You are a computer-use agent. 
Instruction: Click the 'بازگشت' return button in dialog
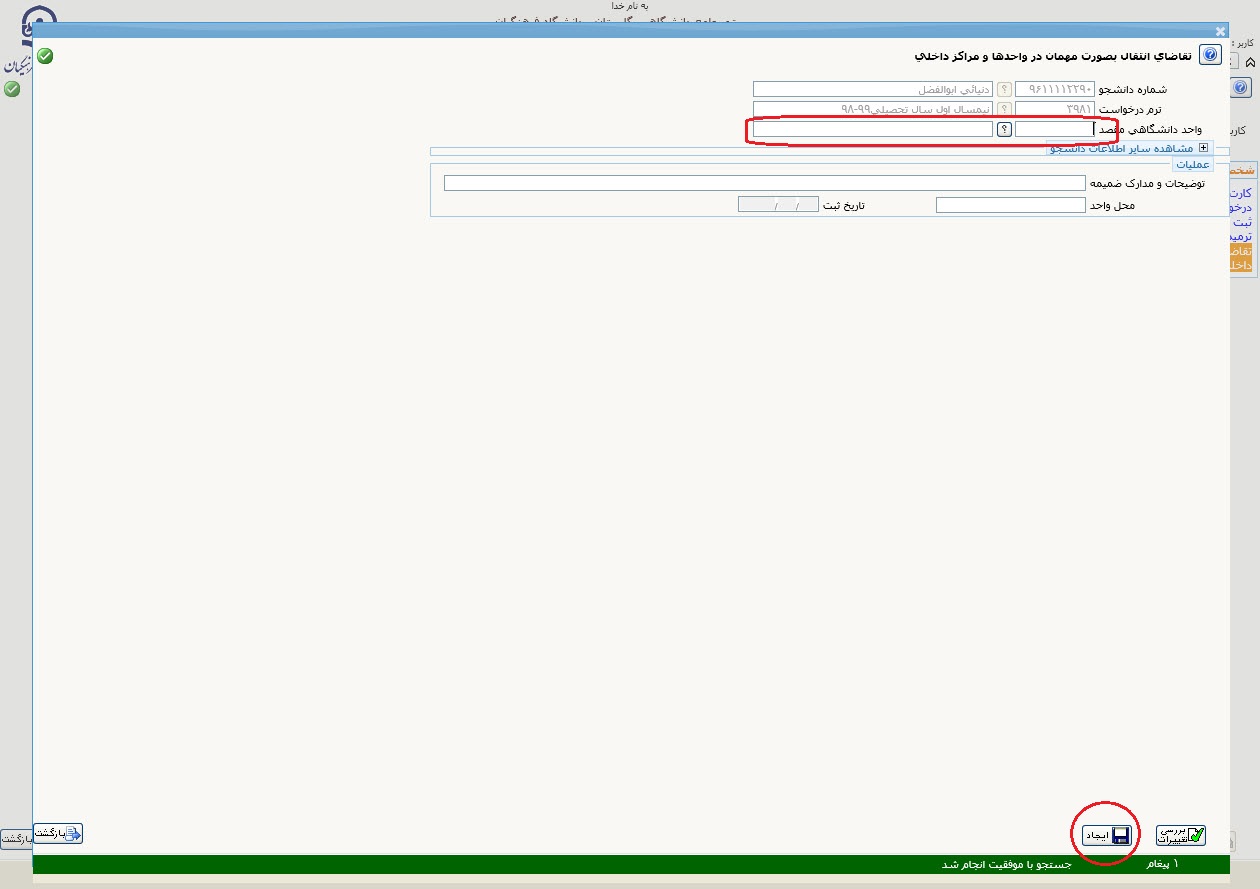[58, 833]
